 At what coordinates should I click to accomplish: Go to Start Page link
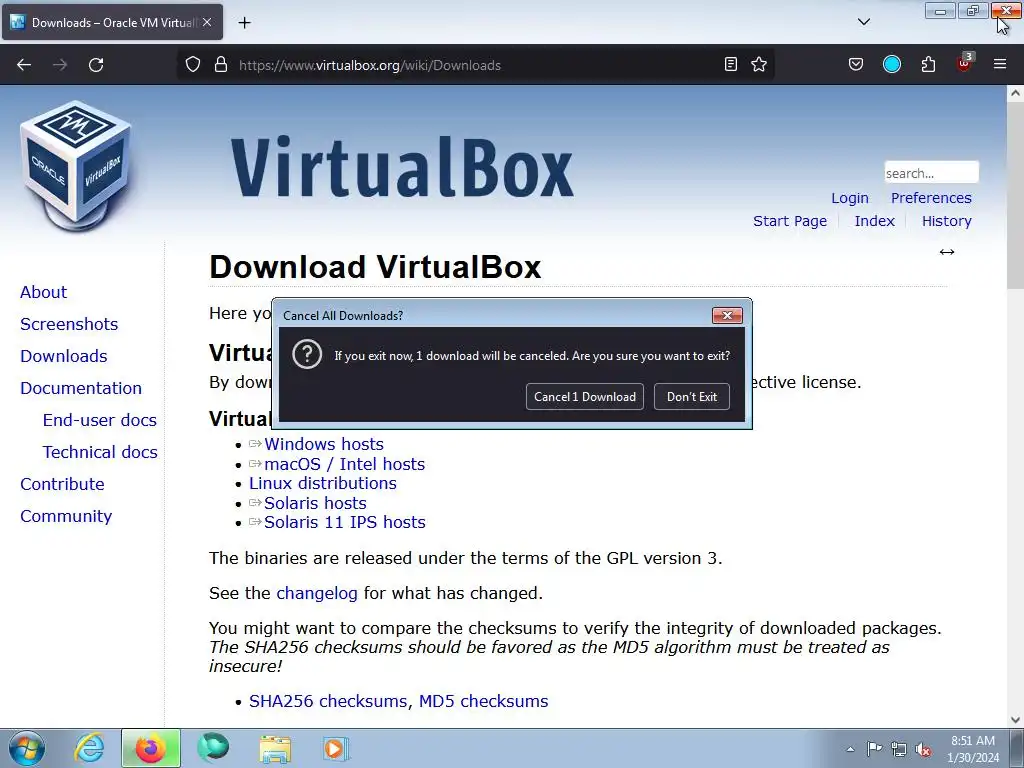[x=790, y=221]
